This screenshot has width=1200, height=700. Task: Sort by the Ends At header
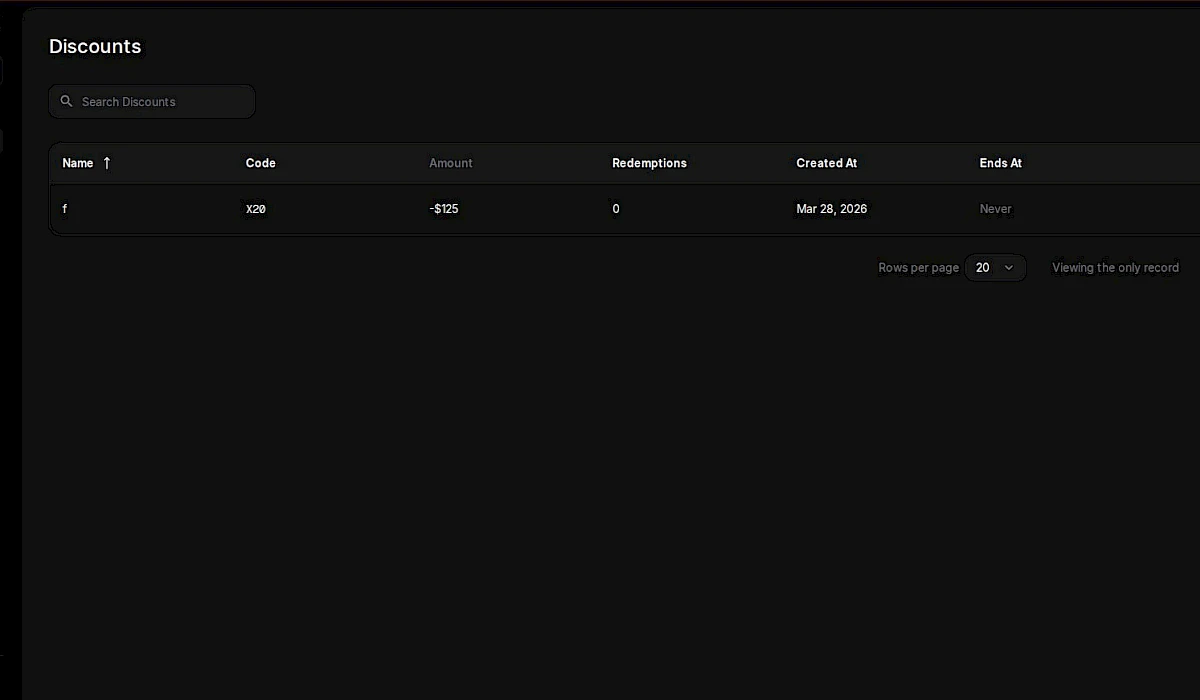[1001, 163]
